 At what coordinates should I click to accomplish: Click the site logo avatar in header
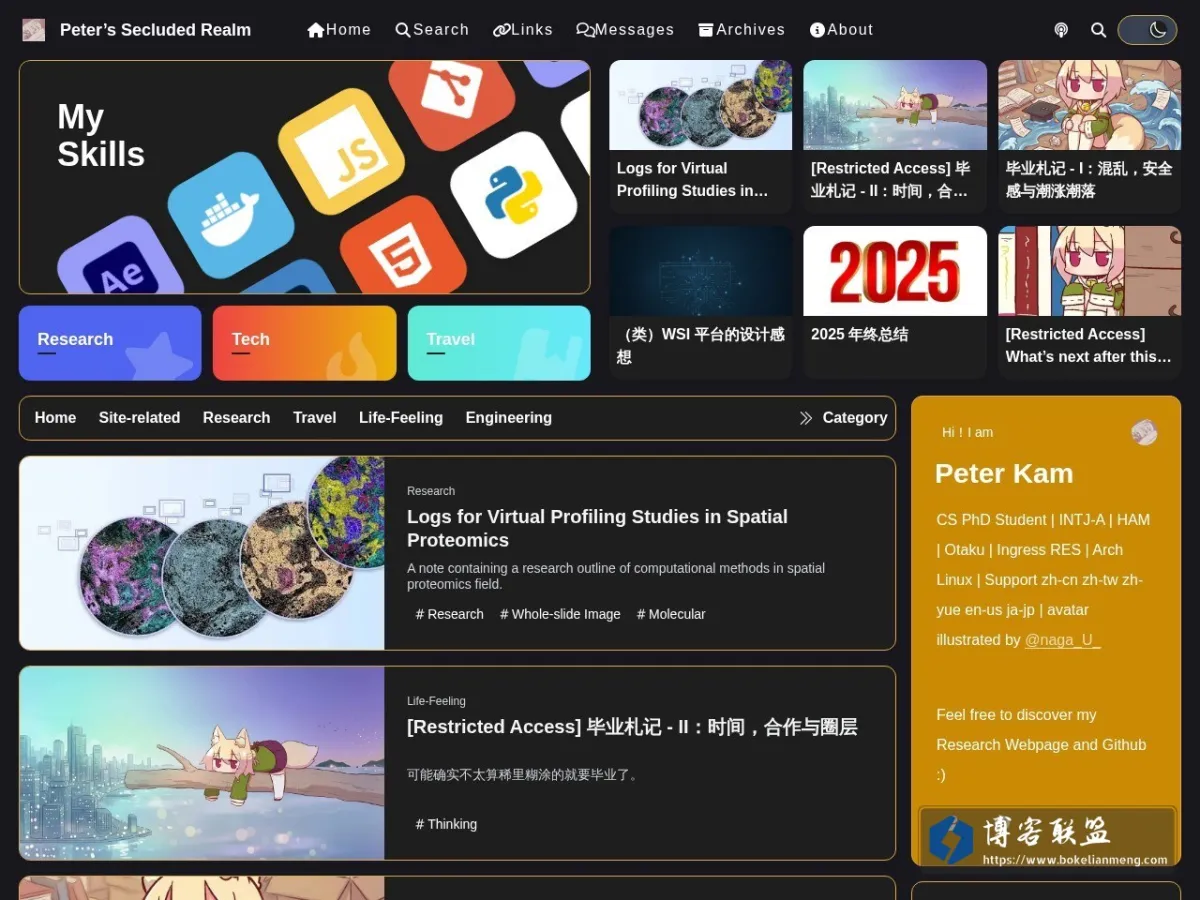click(34, 30)
